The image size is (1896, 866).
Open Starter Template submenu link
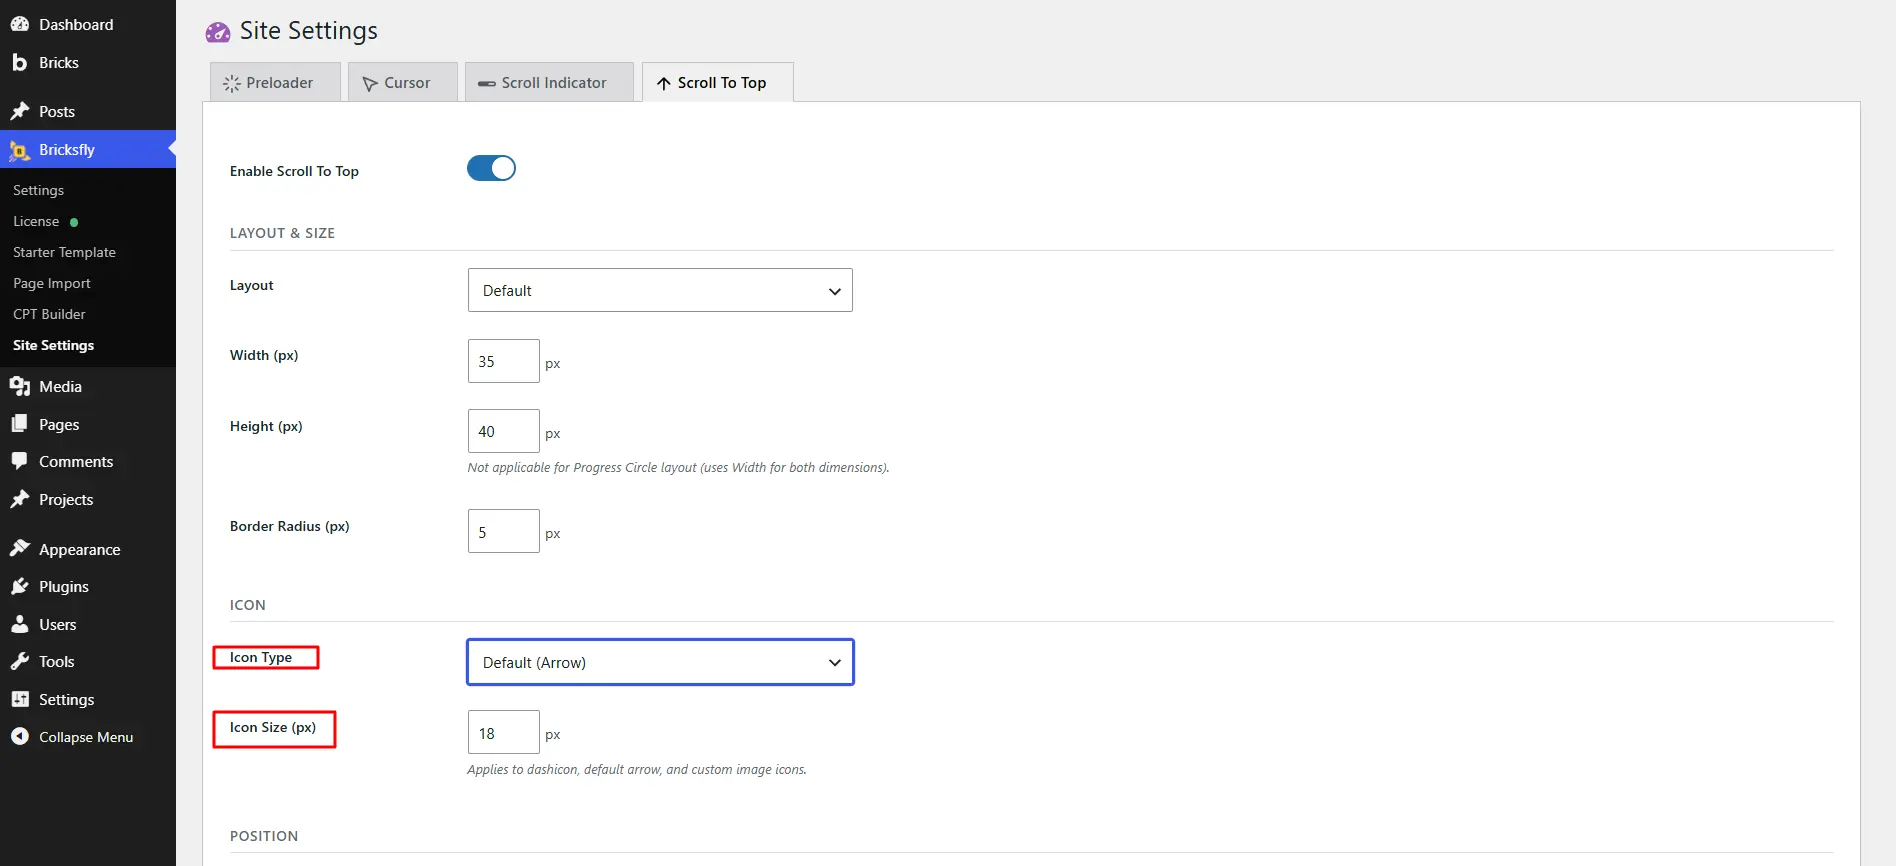pos(64,252)
